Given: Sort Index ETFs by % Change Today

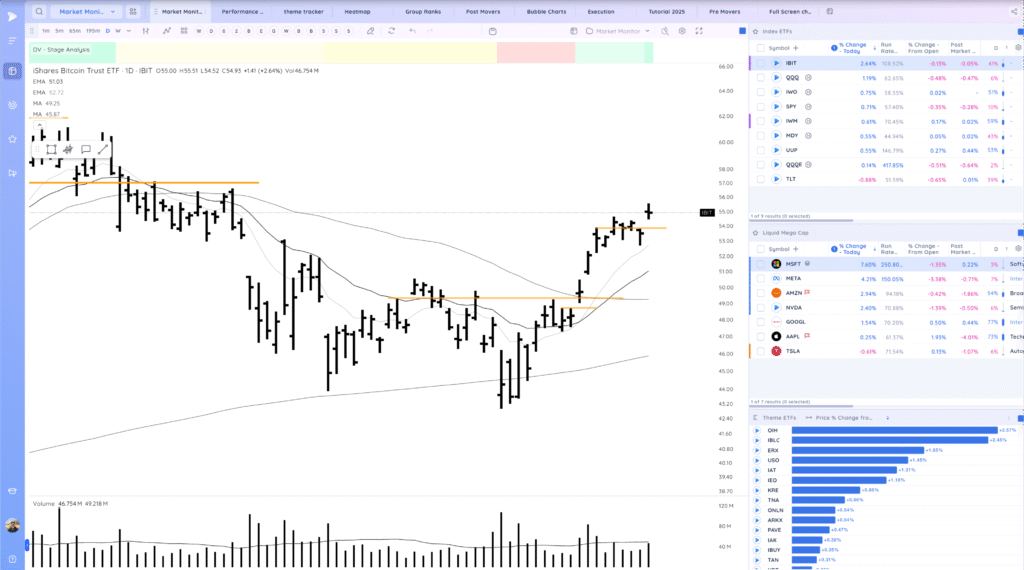Looking at the screenshot, I should tap(853, 48).
